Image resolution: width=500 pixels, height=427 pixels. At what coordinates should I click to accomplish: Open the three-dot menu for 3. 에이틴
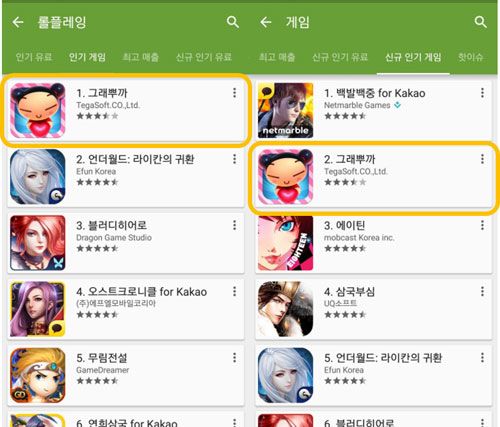(x=482, y=226)
